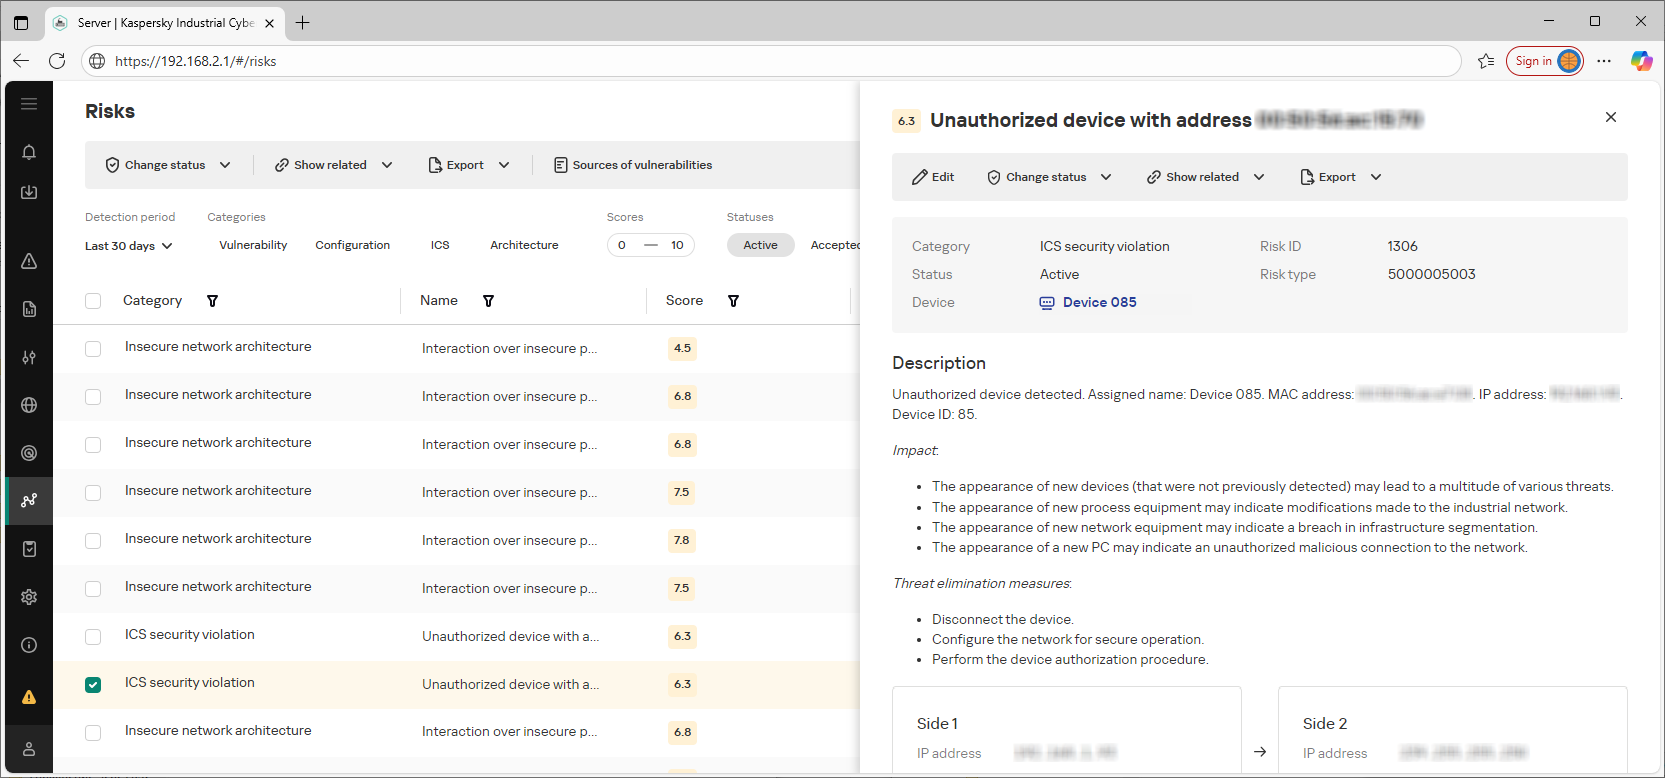Open the Device 085 link
Image resolution: width=1665 pixels, height=778 pixels.
1098,302
